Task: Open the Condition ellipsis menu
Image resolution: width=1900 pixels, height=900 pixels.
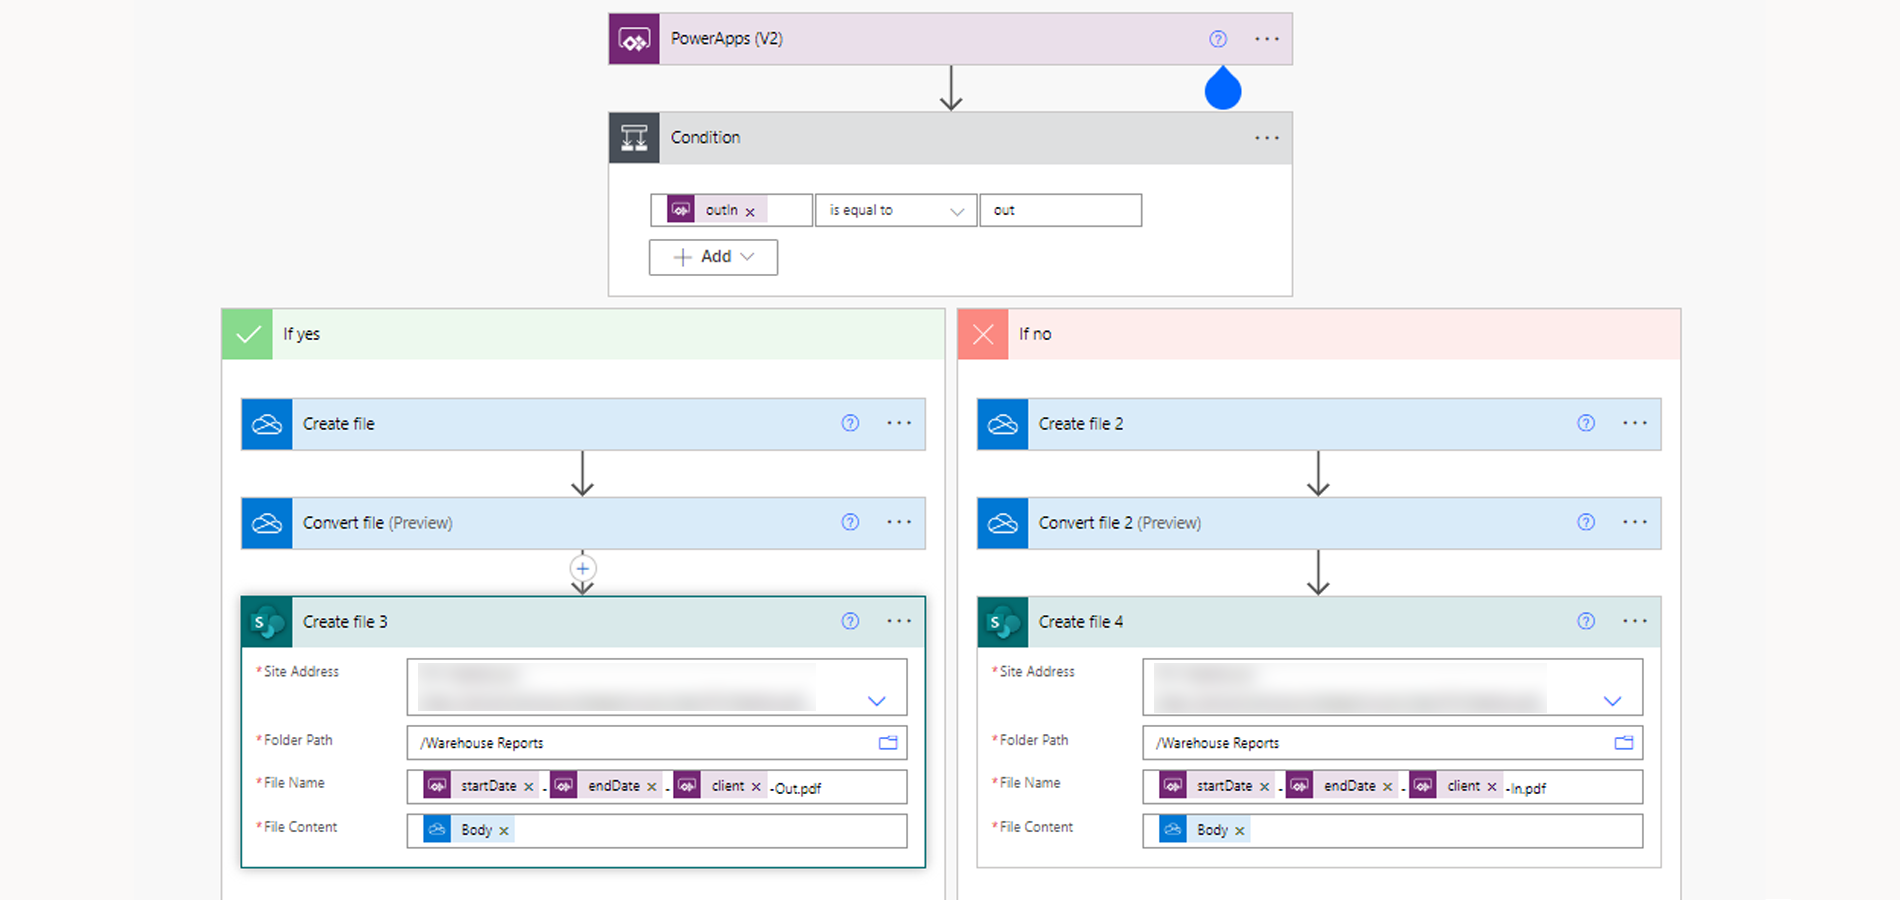Action: pos(1267,138)
